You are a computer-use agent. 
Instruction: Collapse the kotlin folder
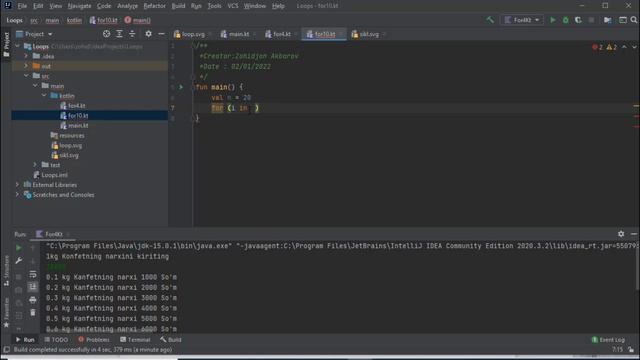[x=44, y=96]
